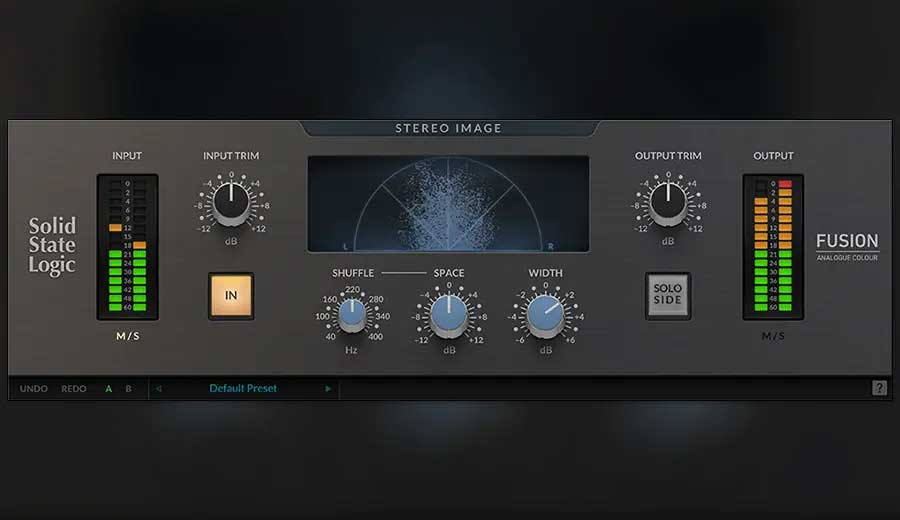This screenshot has height=520, width=900.
Task: Click the SPACE dB knob
Action: point(449,315)
